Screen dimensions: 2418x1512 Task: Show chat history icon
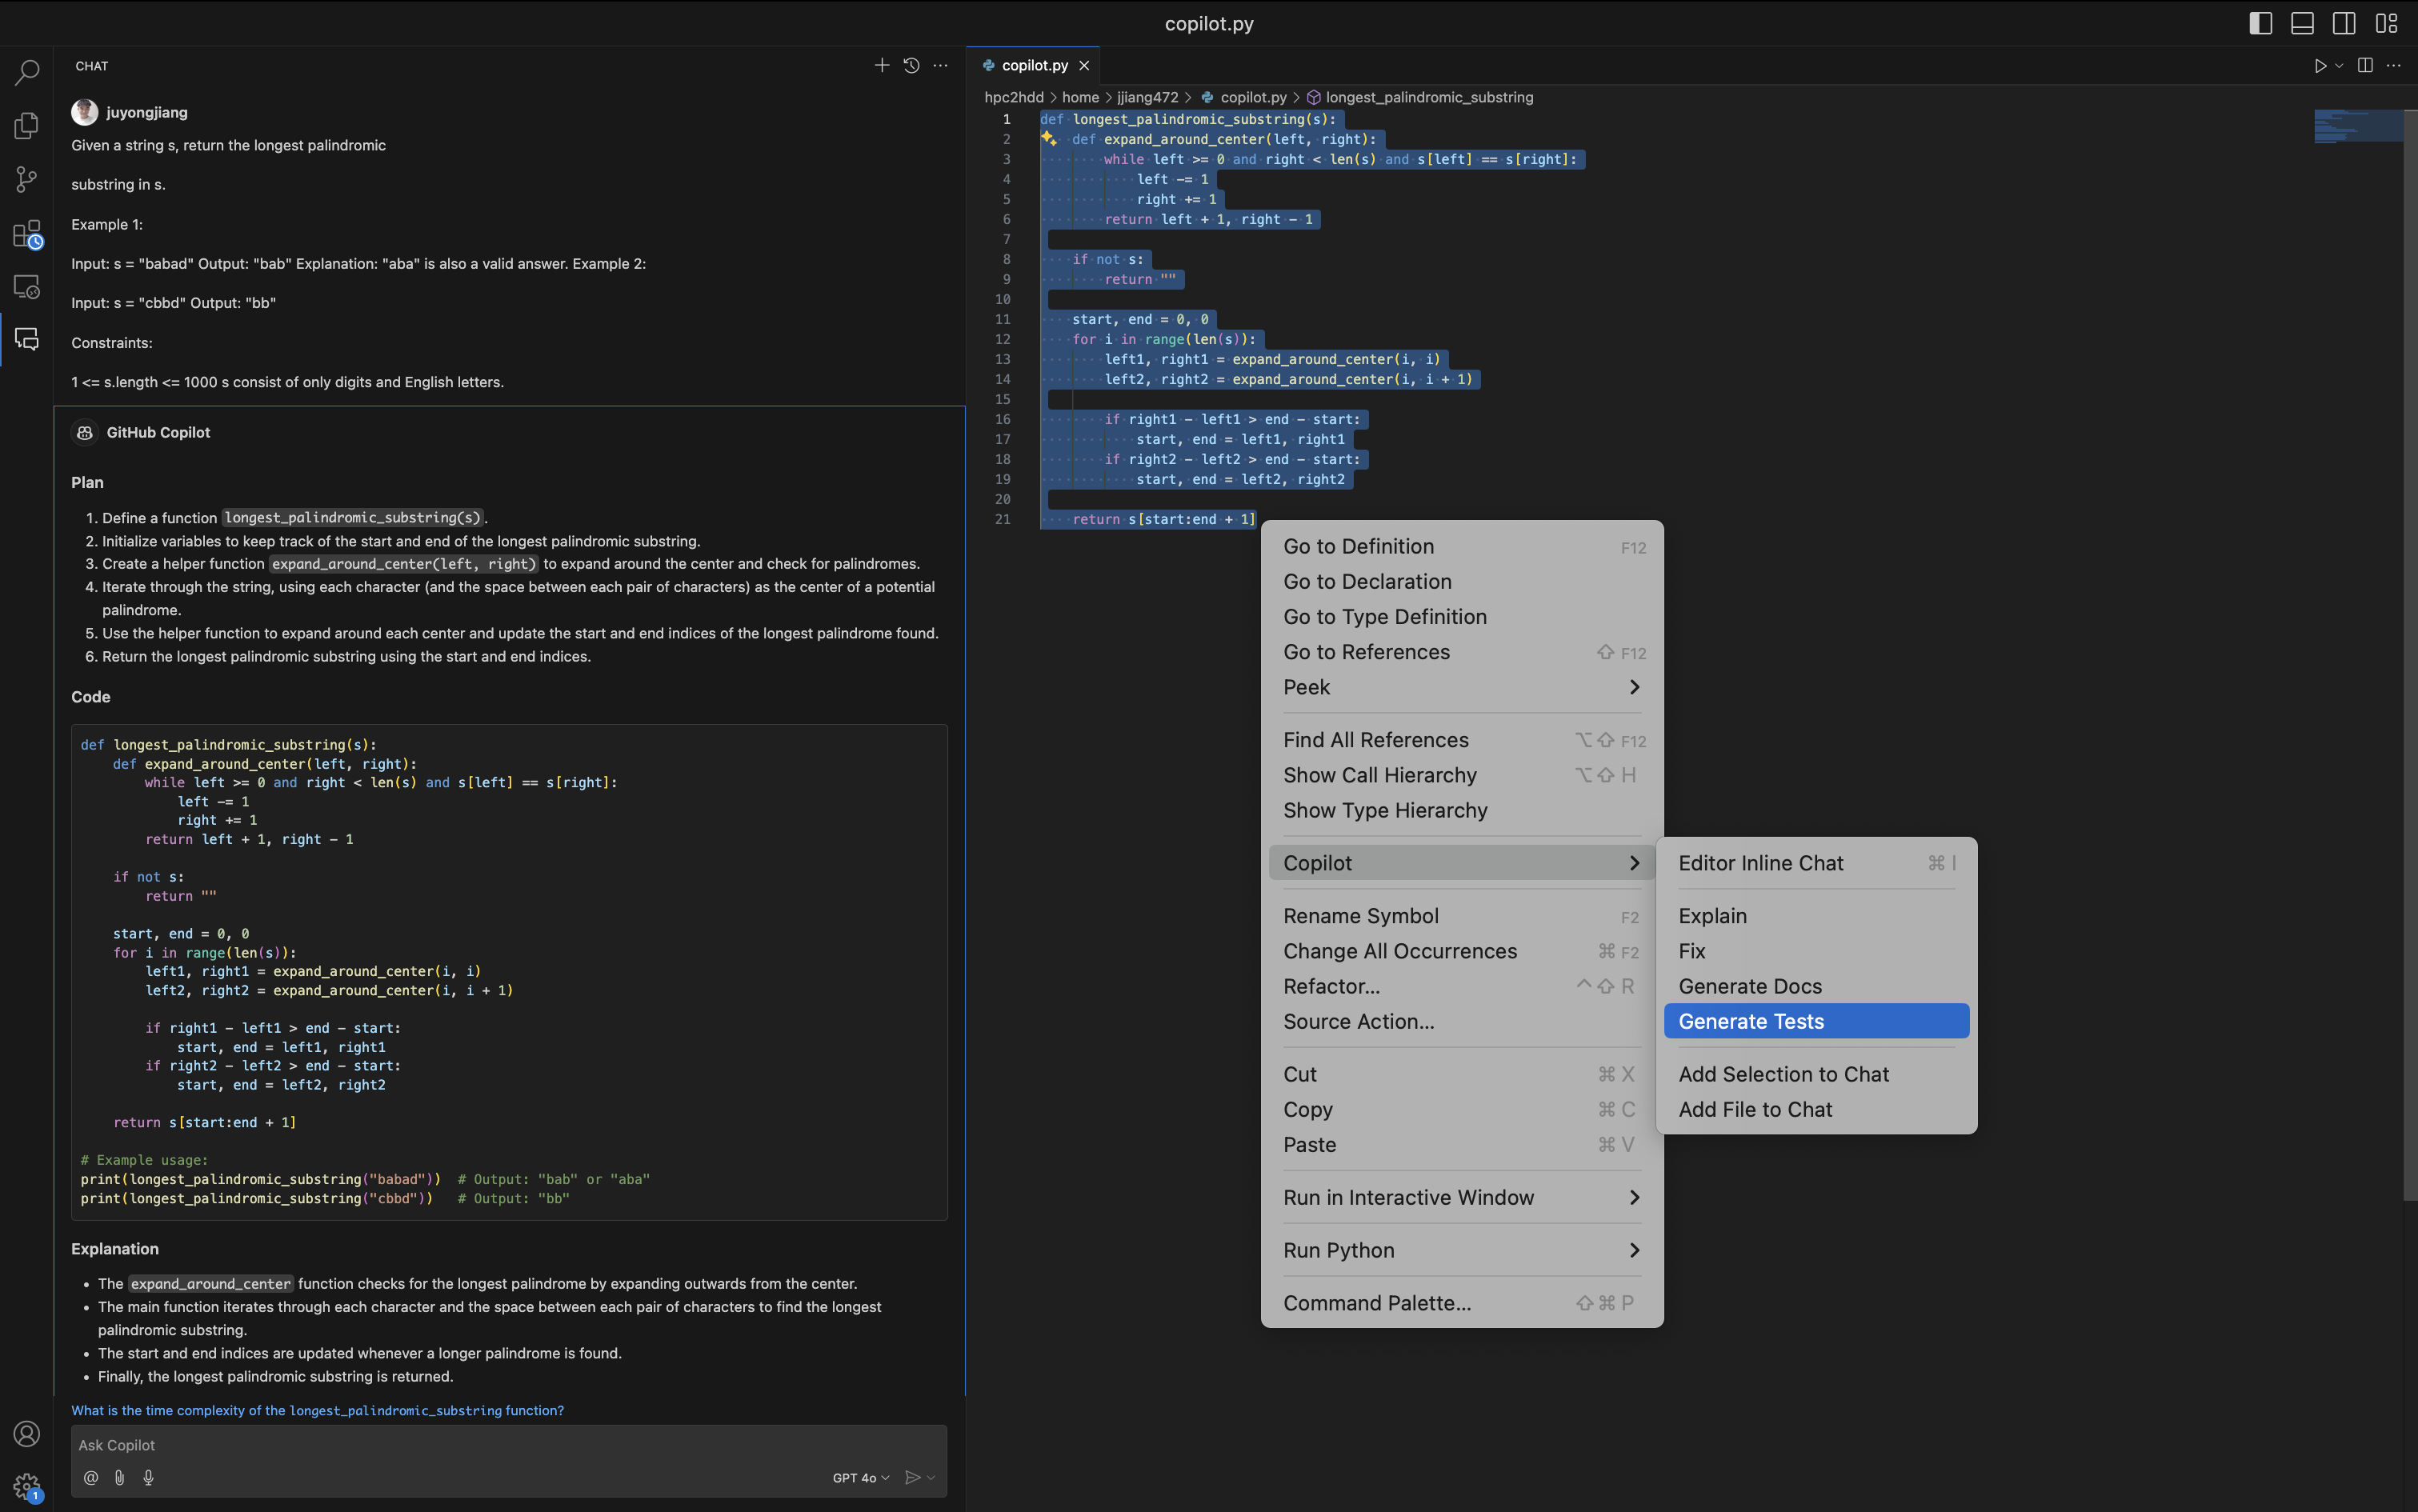point(911,66)
